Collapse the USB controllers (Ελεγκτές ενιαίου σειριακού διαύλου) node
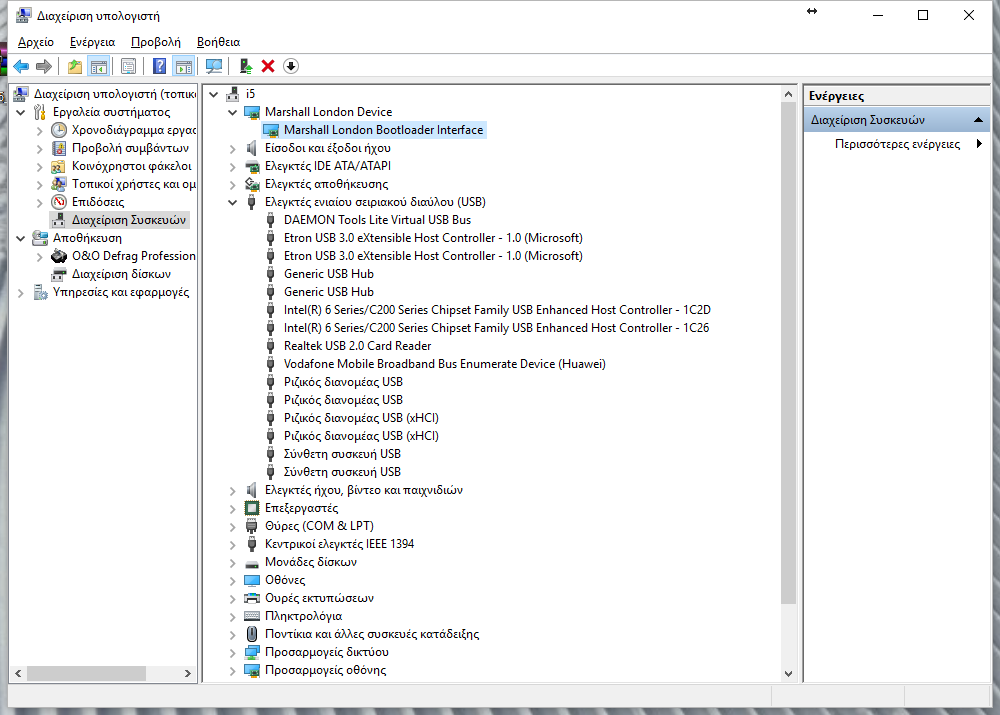Image resolution: width=1000 pixels, height=715 pixels. (x=233, y=202)
